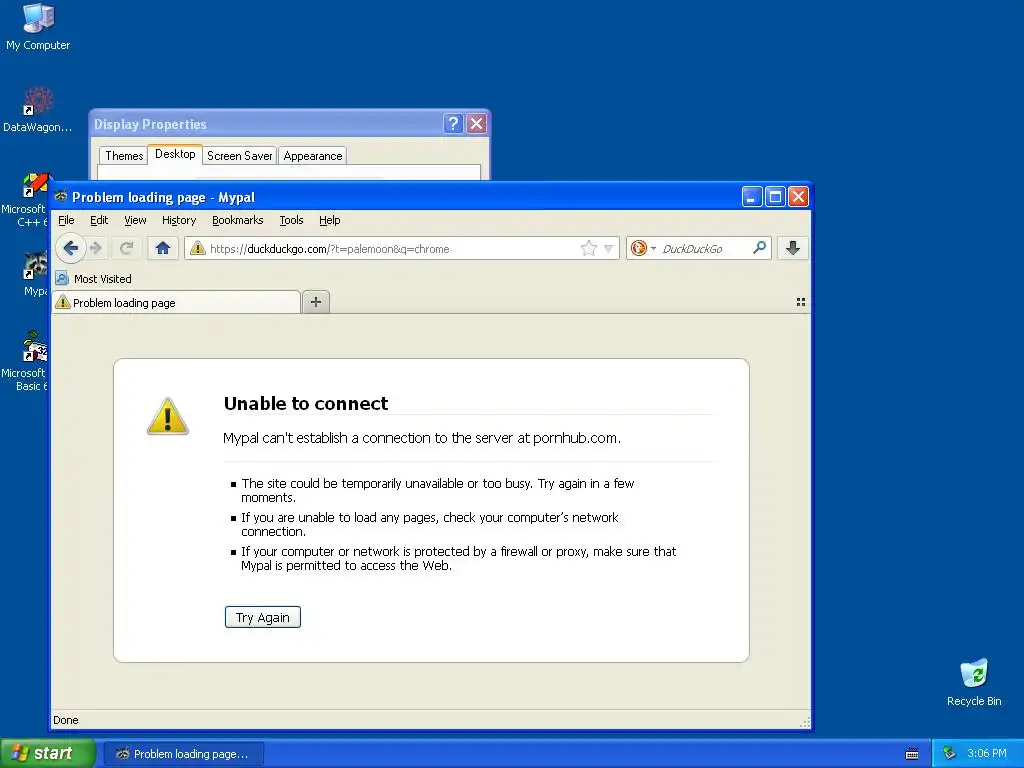The width and height of the screenshot is (1024, 768).
Task: Open the Home page button
Action: tap(163, 248)
